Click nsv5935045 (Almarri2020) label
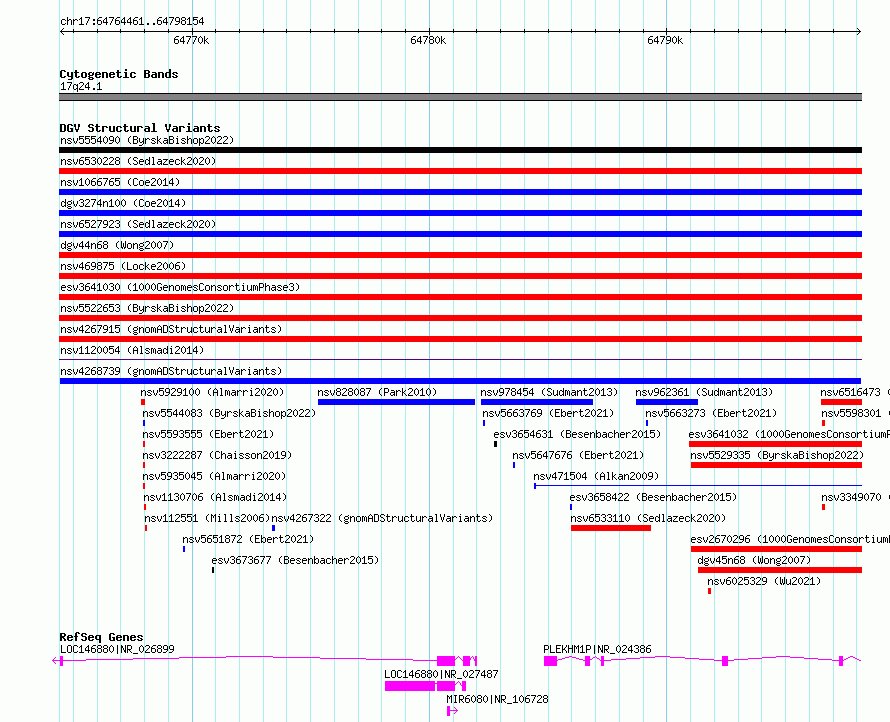 (214, 476)
